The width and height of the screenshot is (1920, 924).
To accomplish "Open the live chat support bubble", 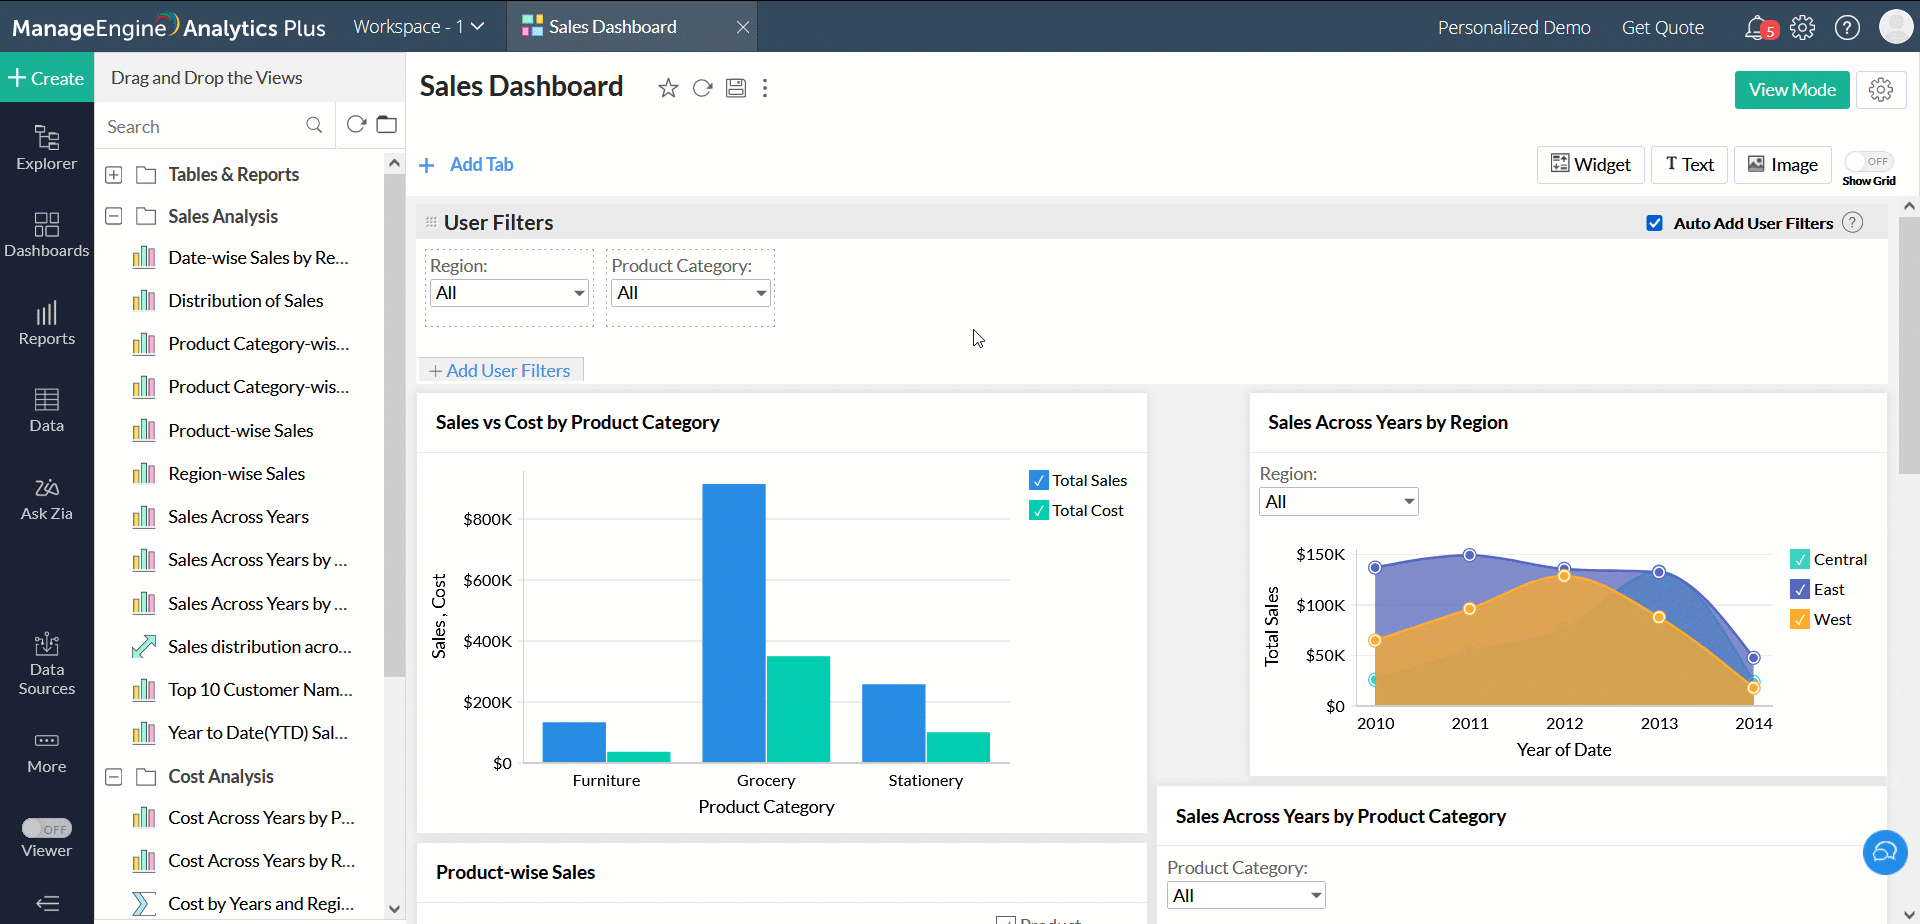I will pyautogui.click(x=1885, y=852).
